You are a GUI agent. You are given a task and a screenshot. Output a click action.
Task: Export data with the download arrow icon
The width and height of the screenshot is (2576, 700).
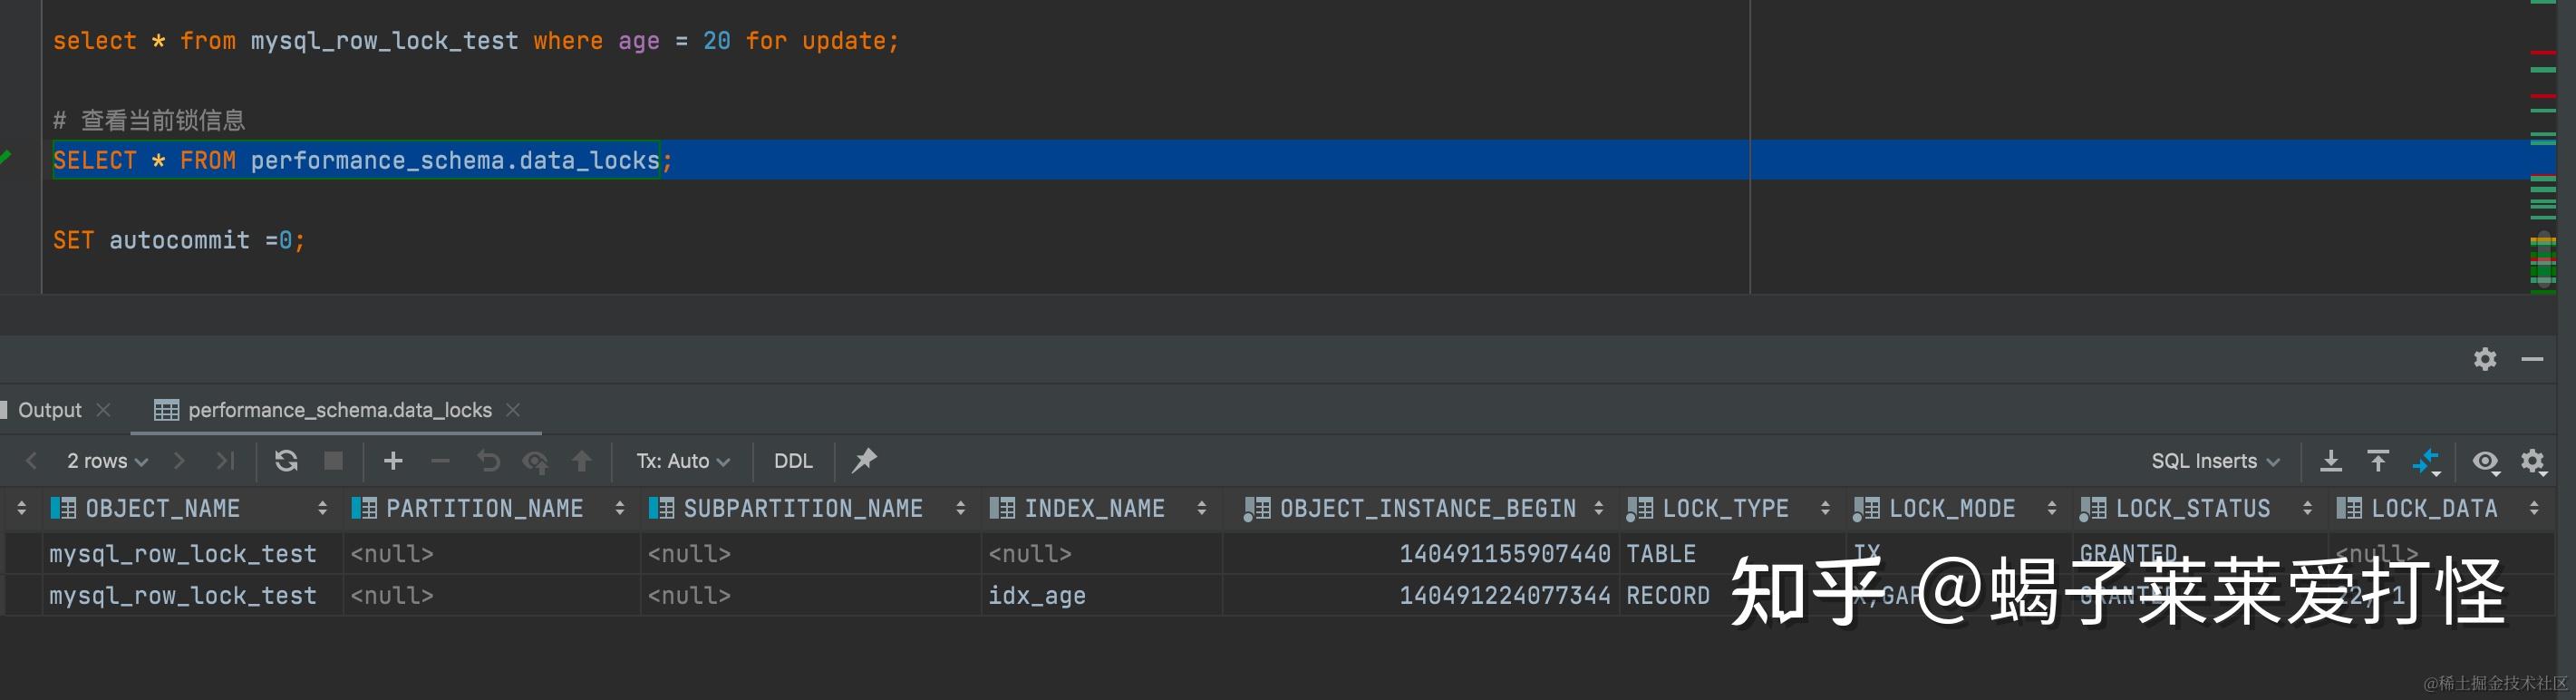(2330, 461)
